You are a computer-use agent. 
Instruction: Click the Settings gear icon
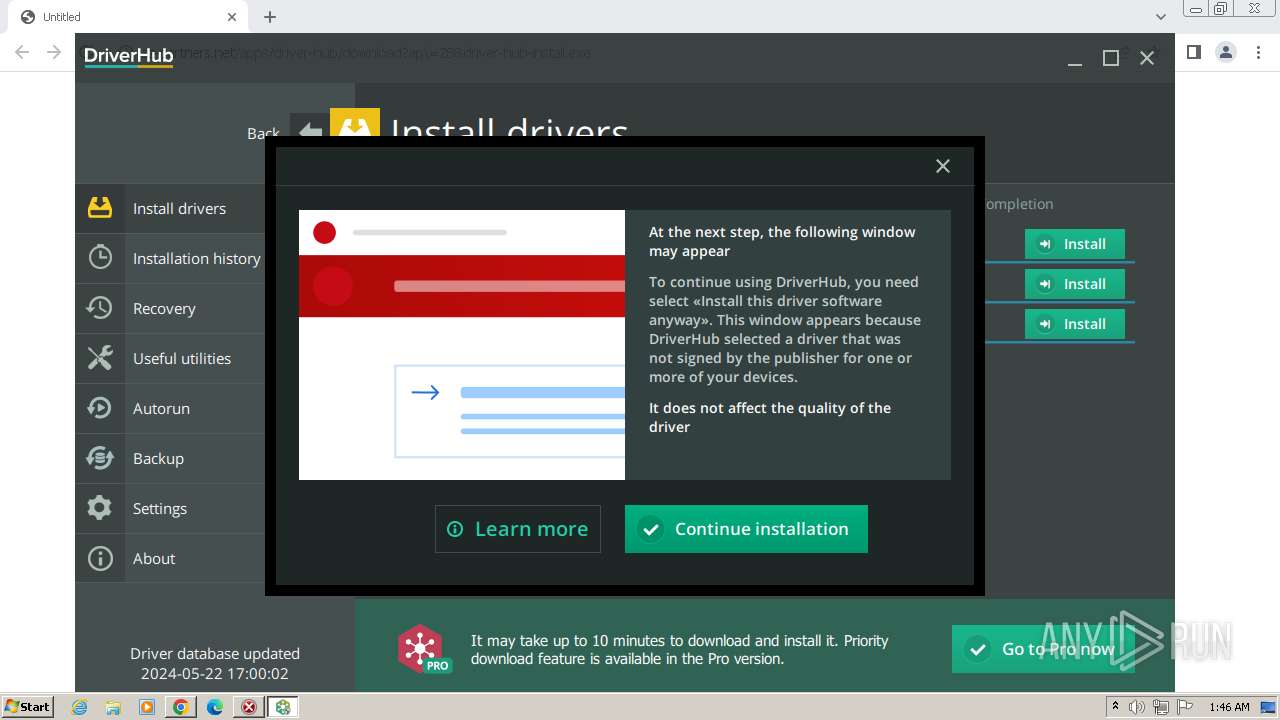pyautogui.click(x=100, y=508)
